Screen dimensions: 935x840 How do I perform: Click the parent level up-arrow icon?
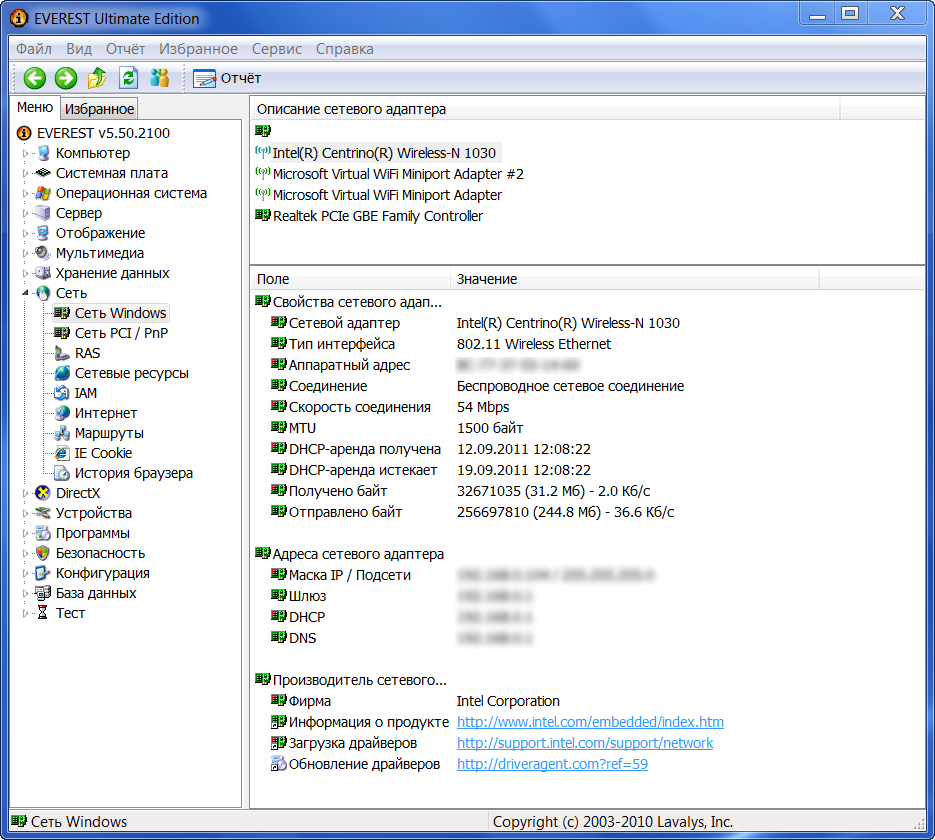[97, 78]
